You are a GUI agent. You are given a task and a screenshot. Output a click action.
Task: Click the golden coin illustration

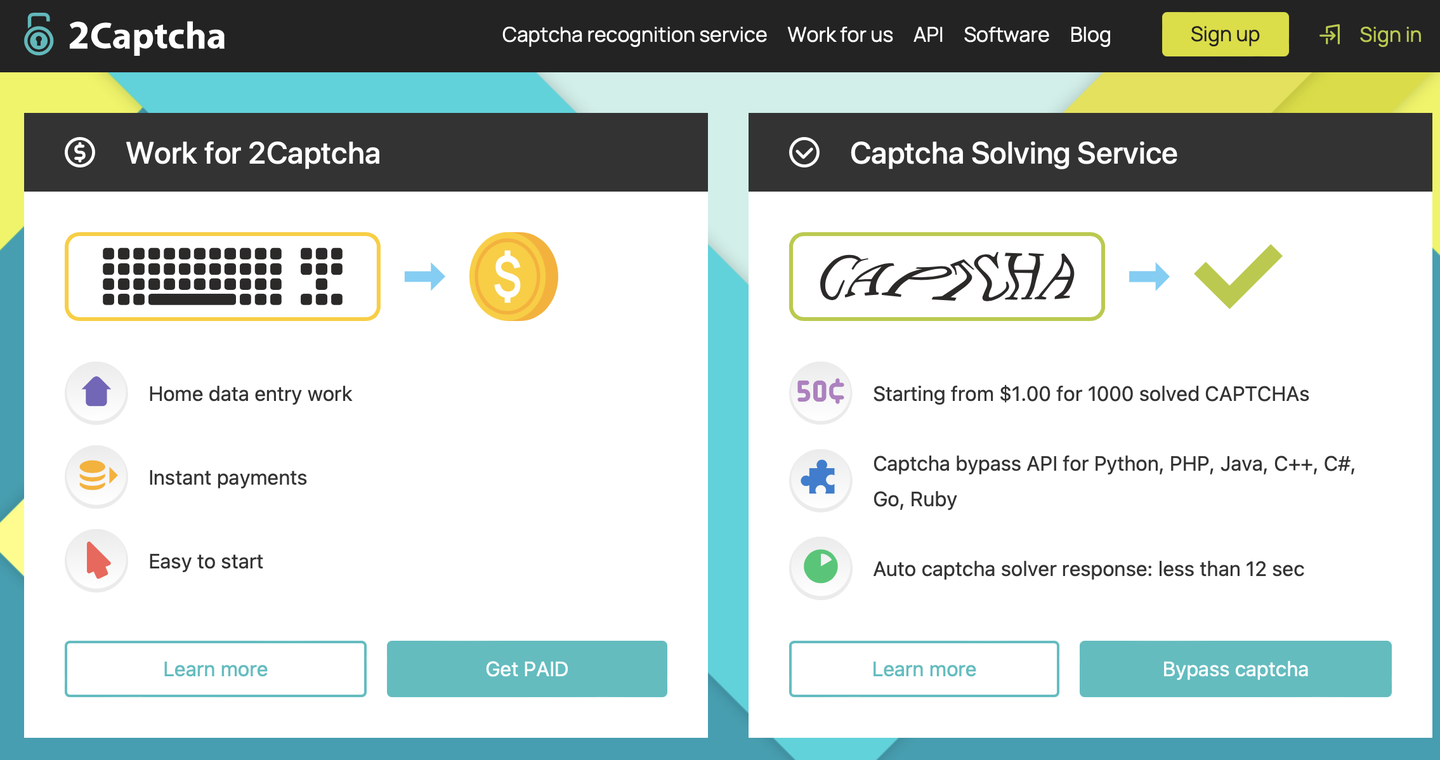pos(514,277)
